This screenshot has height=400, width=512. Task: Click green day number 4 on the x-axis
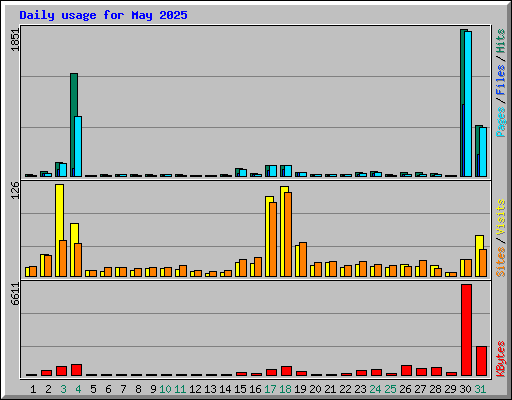click(x=78, y=389)
